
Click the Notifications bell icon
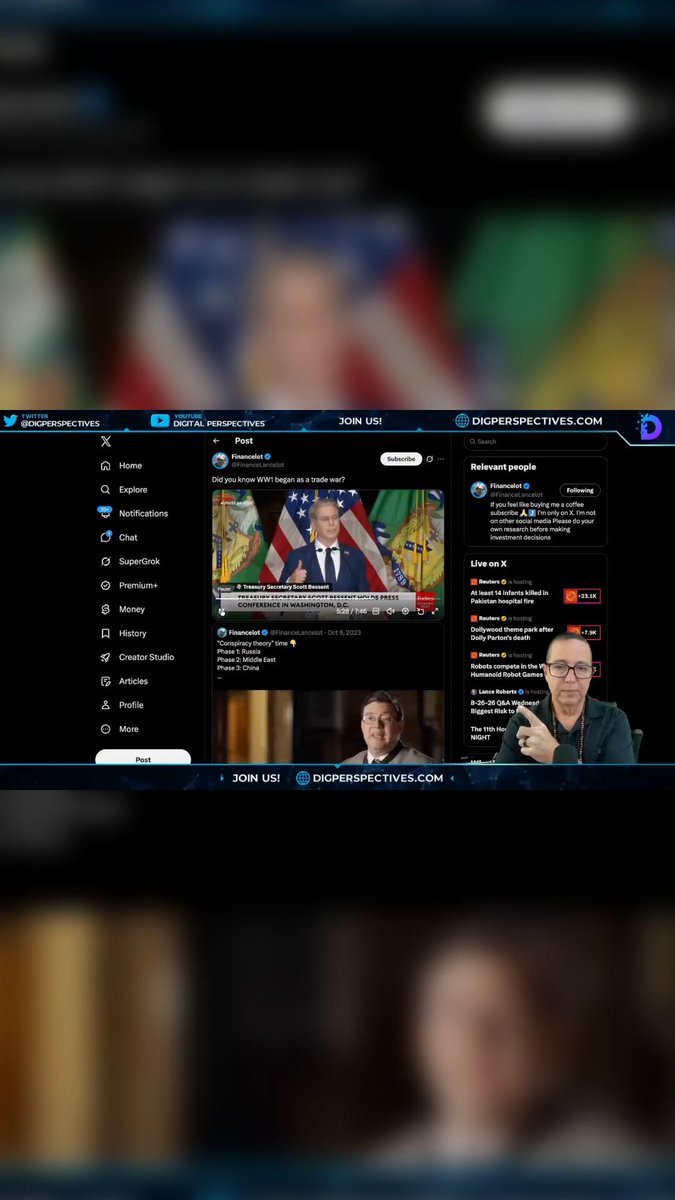(x=106, y=514)
